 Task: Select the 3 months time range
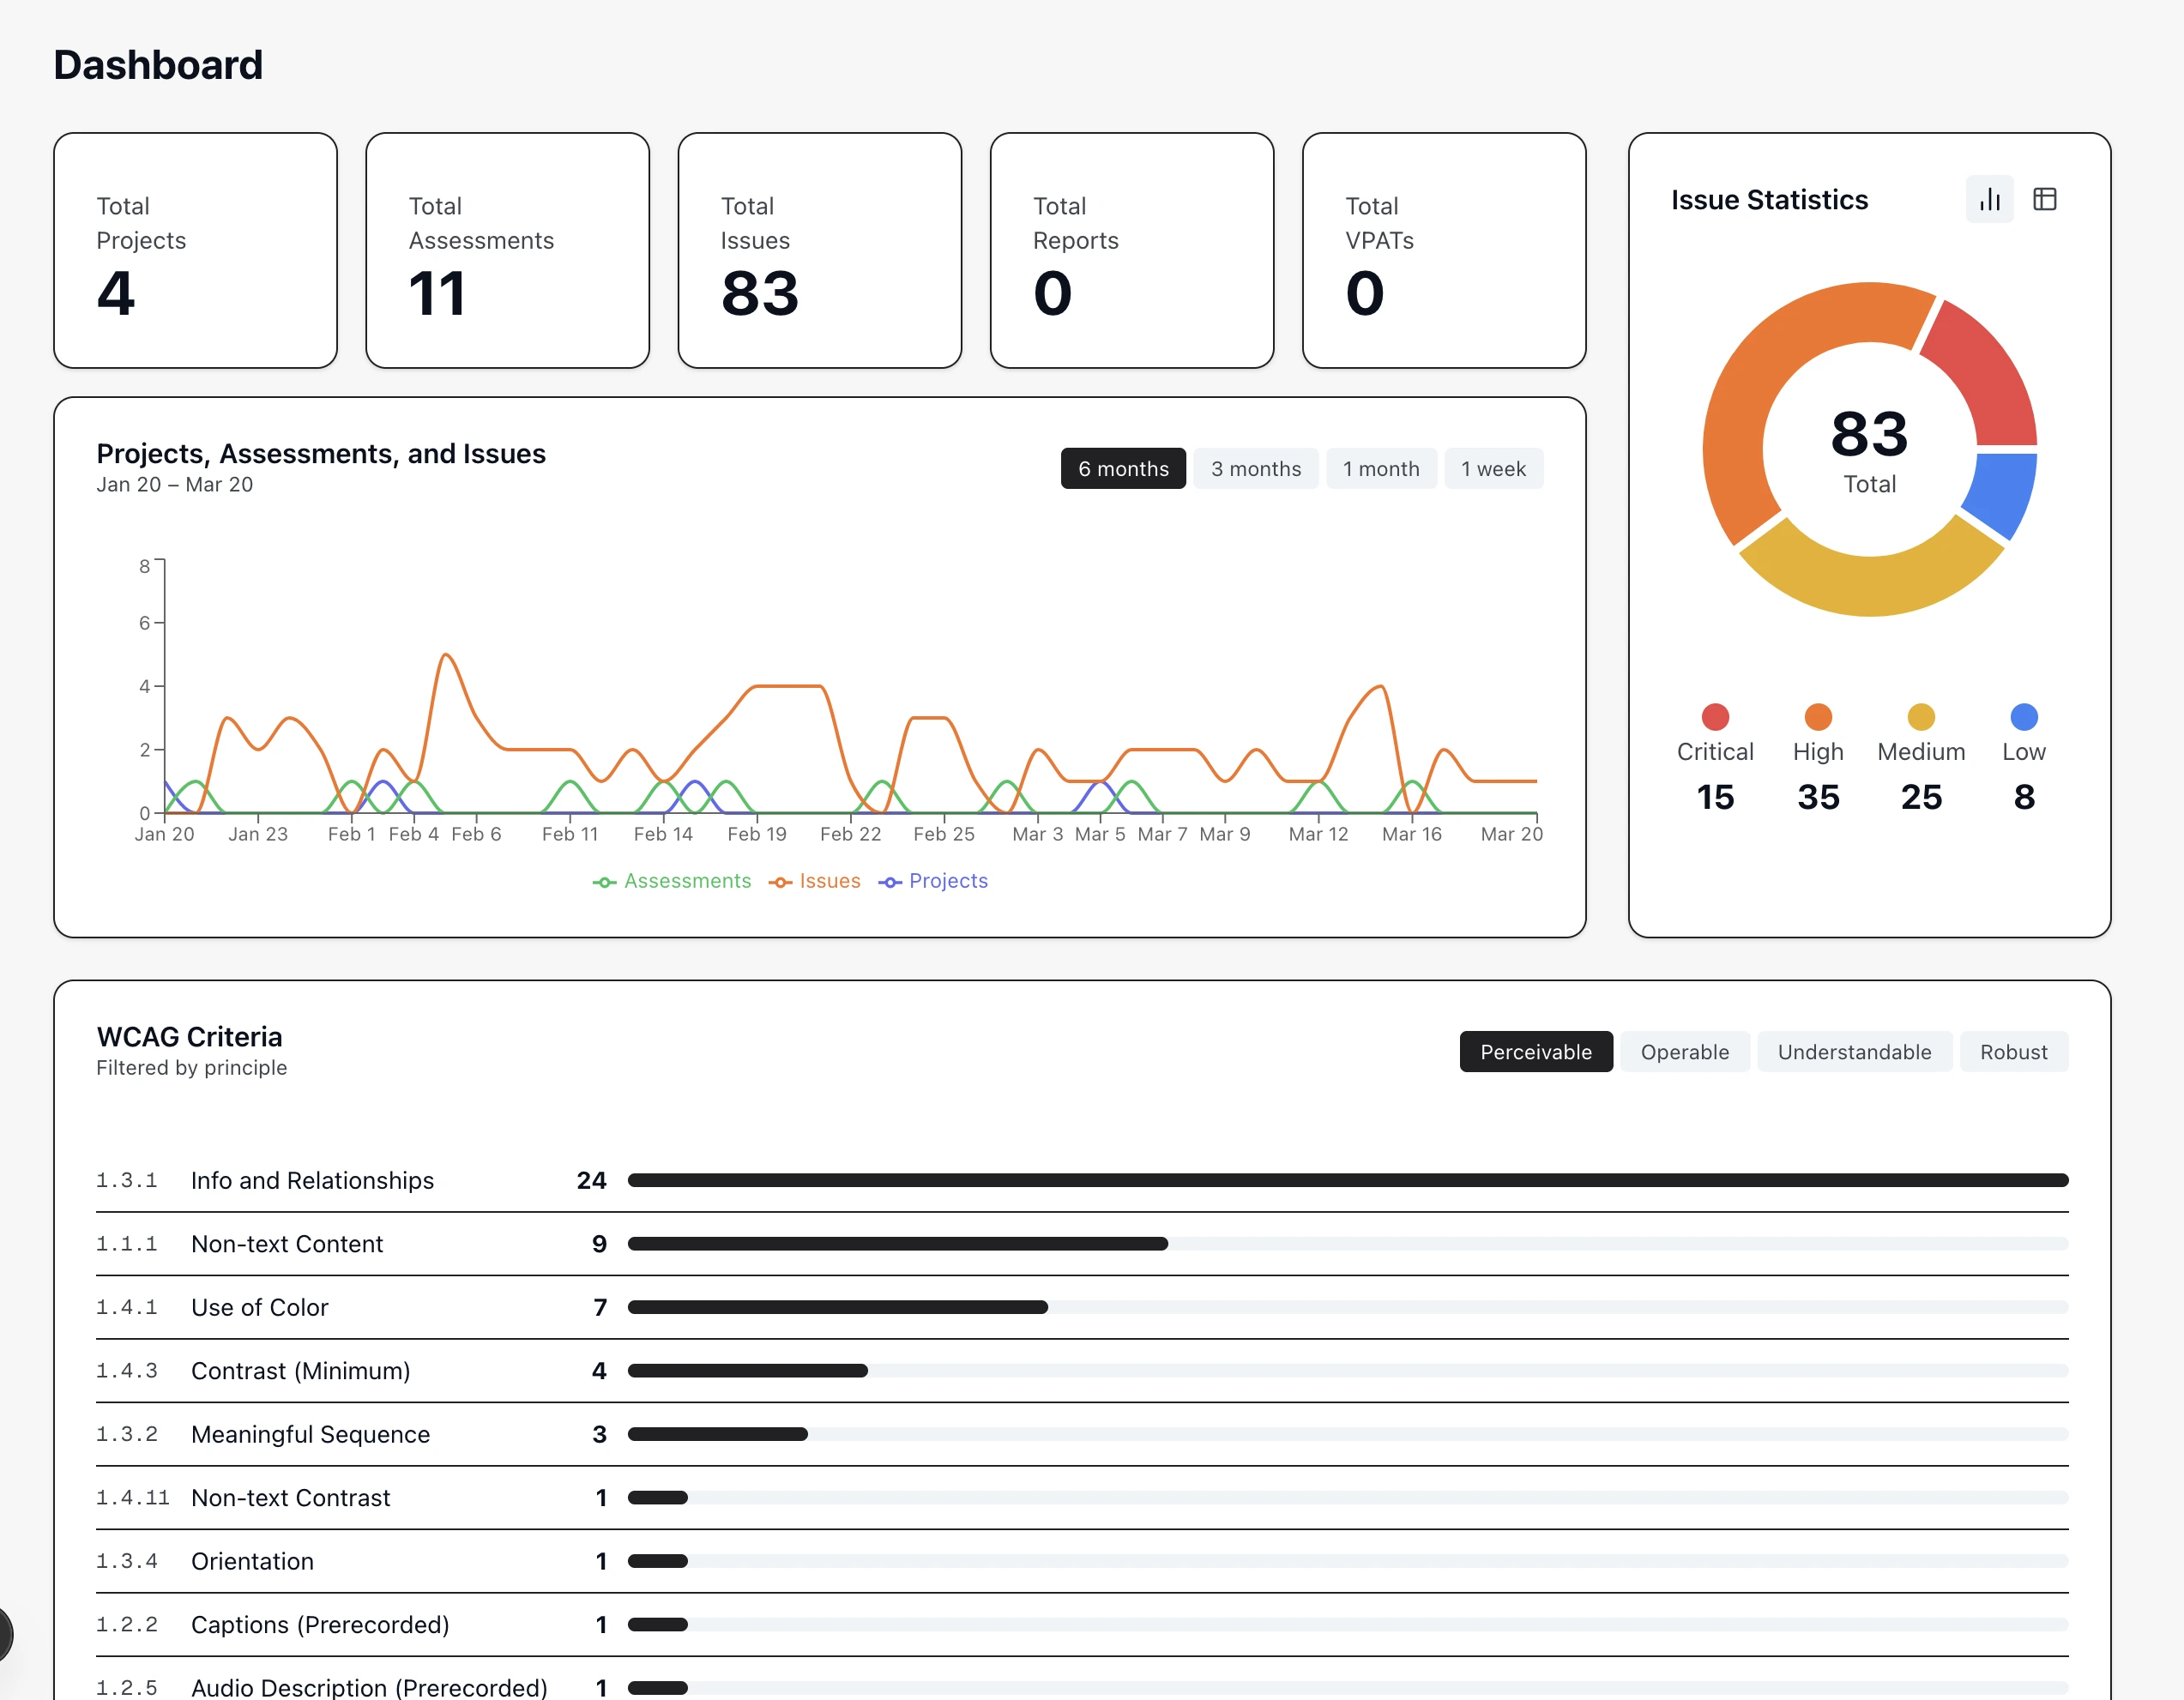coord(1256,468)
